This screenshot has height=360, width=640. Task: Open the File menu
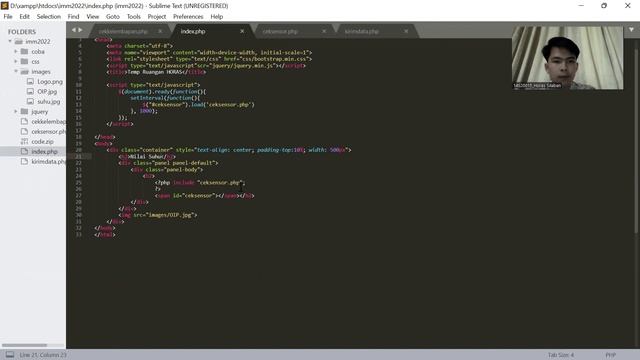point(8,17)
